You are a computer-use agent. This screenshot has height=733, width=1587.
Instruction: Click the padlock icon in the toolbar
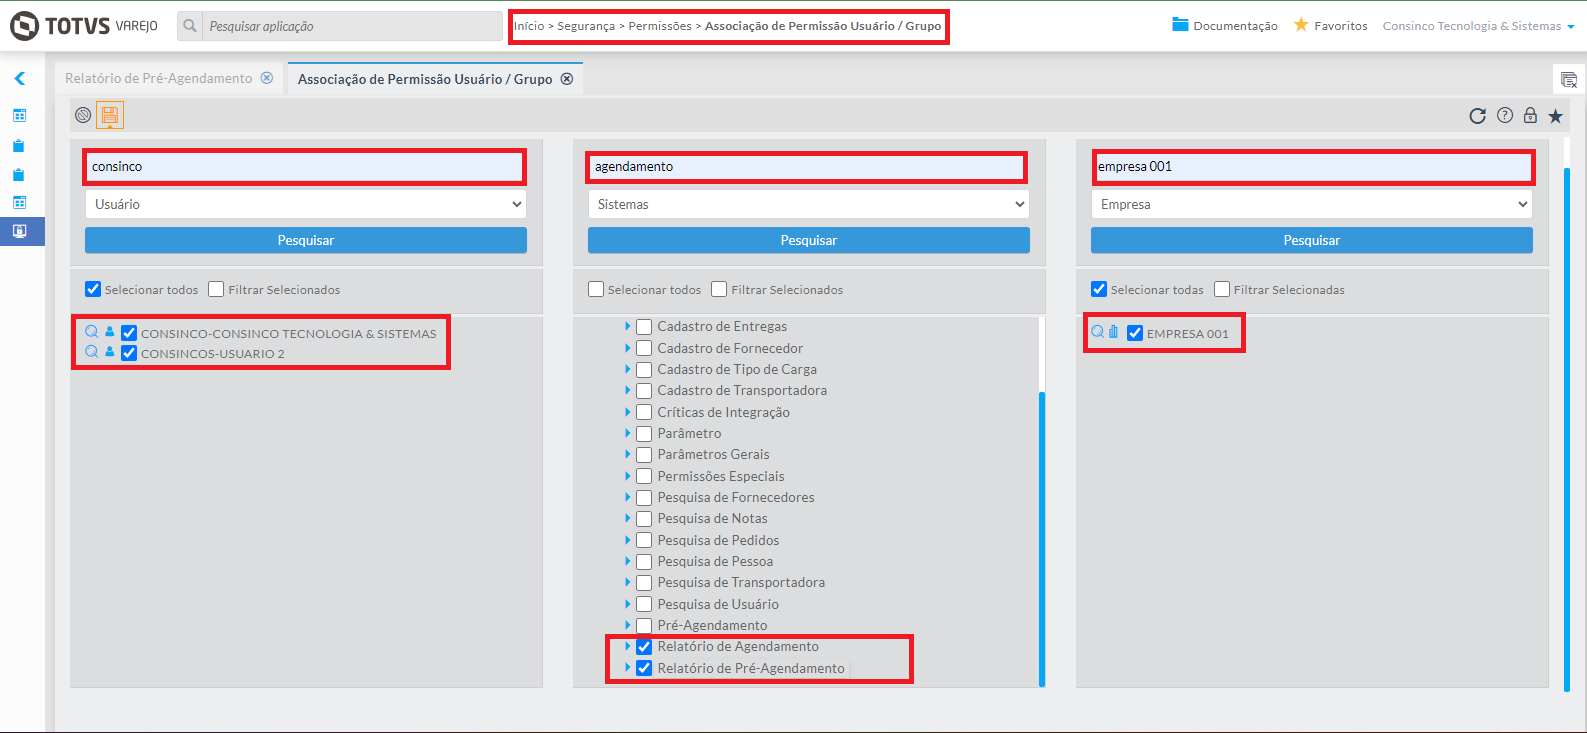[x=1530, y=116]
